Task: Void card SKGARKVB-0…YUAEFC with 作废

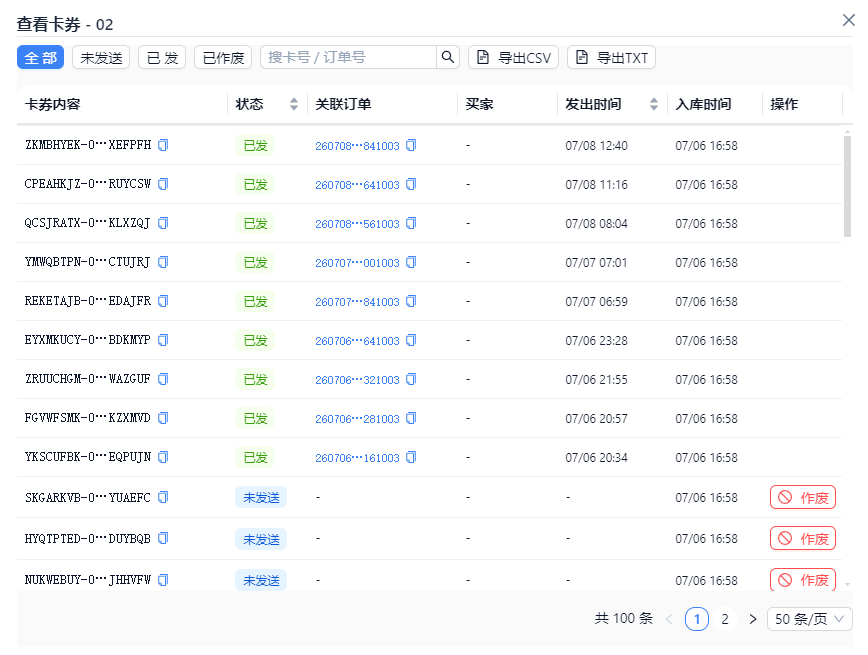Action: (803, 497)
